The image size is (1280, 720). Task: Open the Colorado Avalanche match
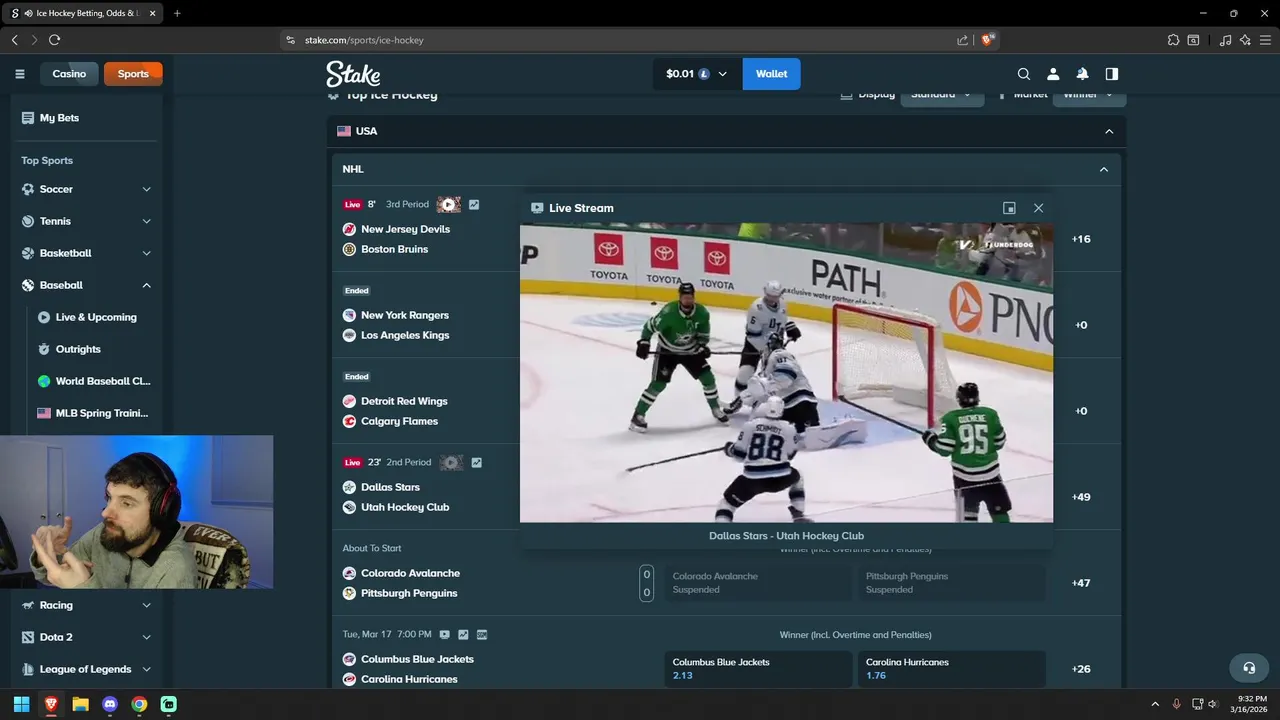click(410, 573)
